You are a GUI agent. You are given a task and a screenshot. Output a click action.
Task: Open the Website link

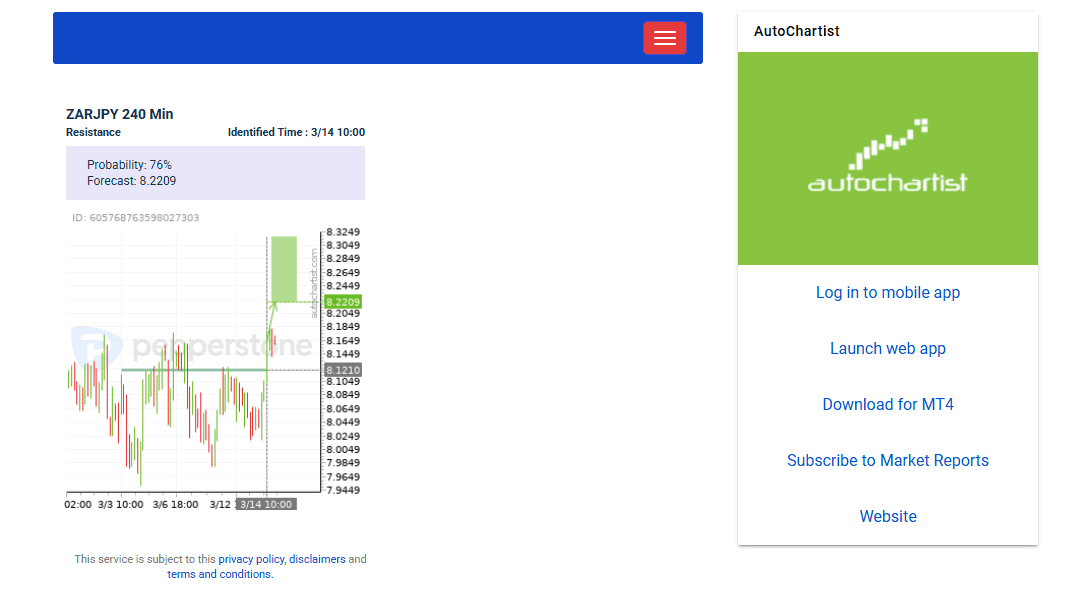pyautogui.click(x=888, y=516)
